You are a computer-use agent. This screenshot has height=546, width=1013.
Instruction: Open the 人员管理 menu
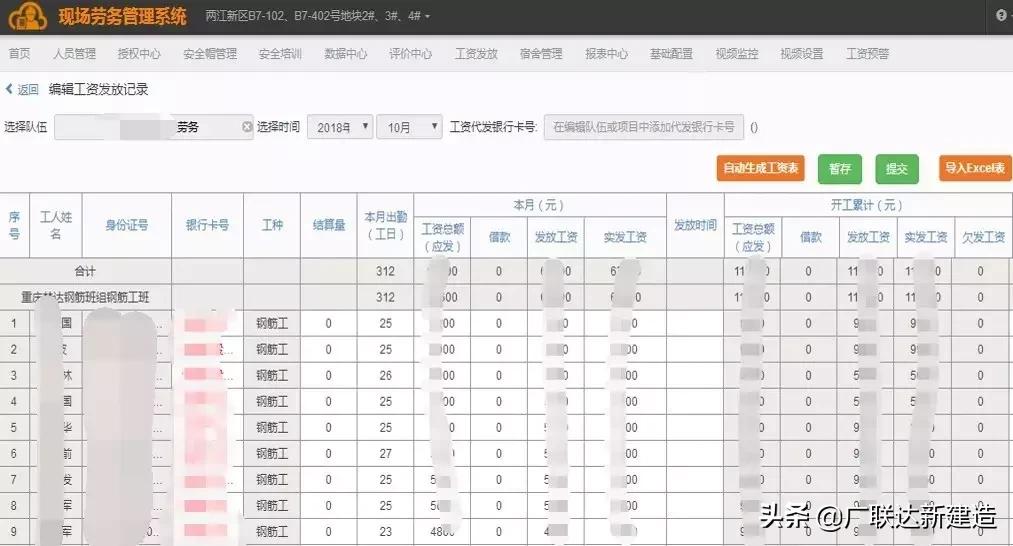click(74, 54)
